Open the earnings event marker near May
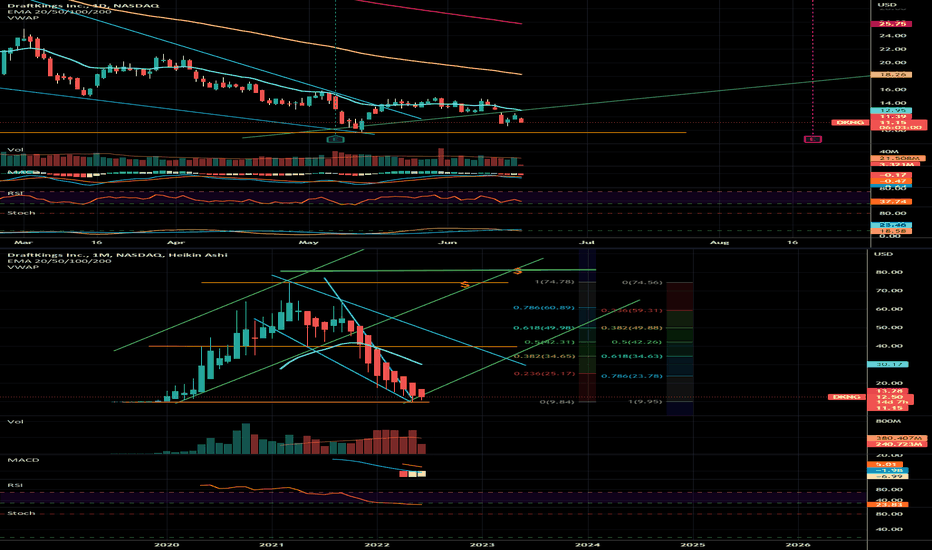This screenshot has width=932, height=550. click(335, 139)
